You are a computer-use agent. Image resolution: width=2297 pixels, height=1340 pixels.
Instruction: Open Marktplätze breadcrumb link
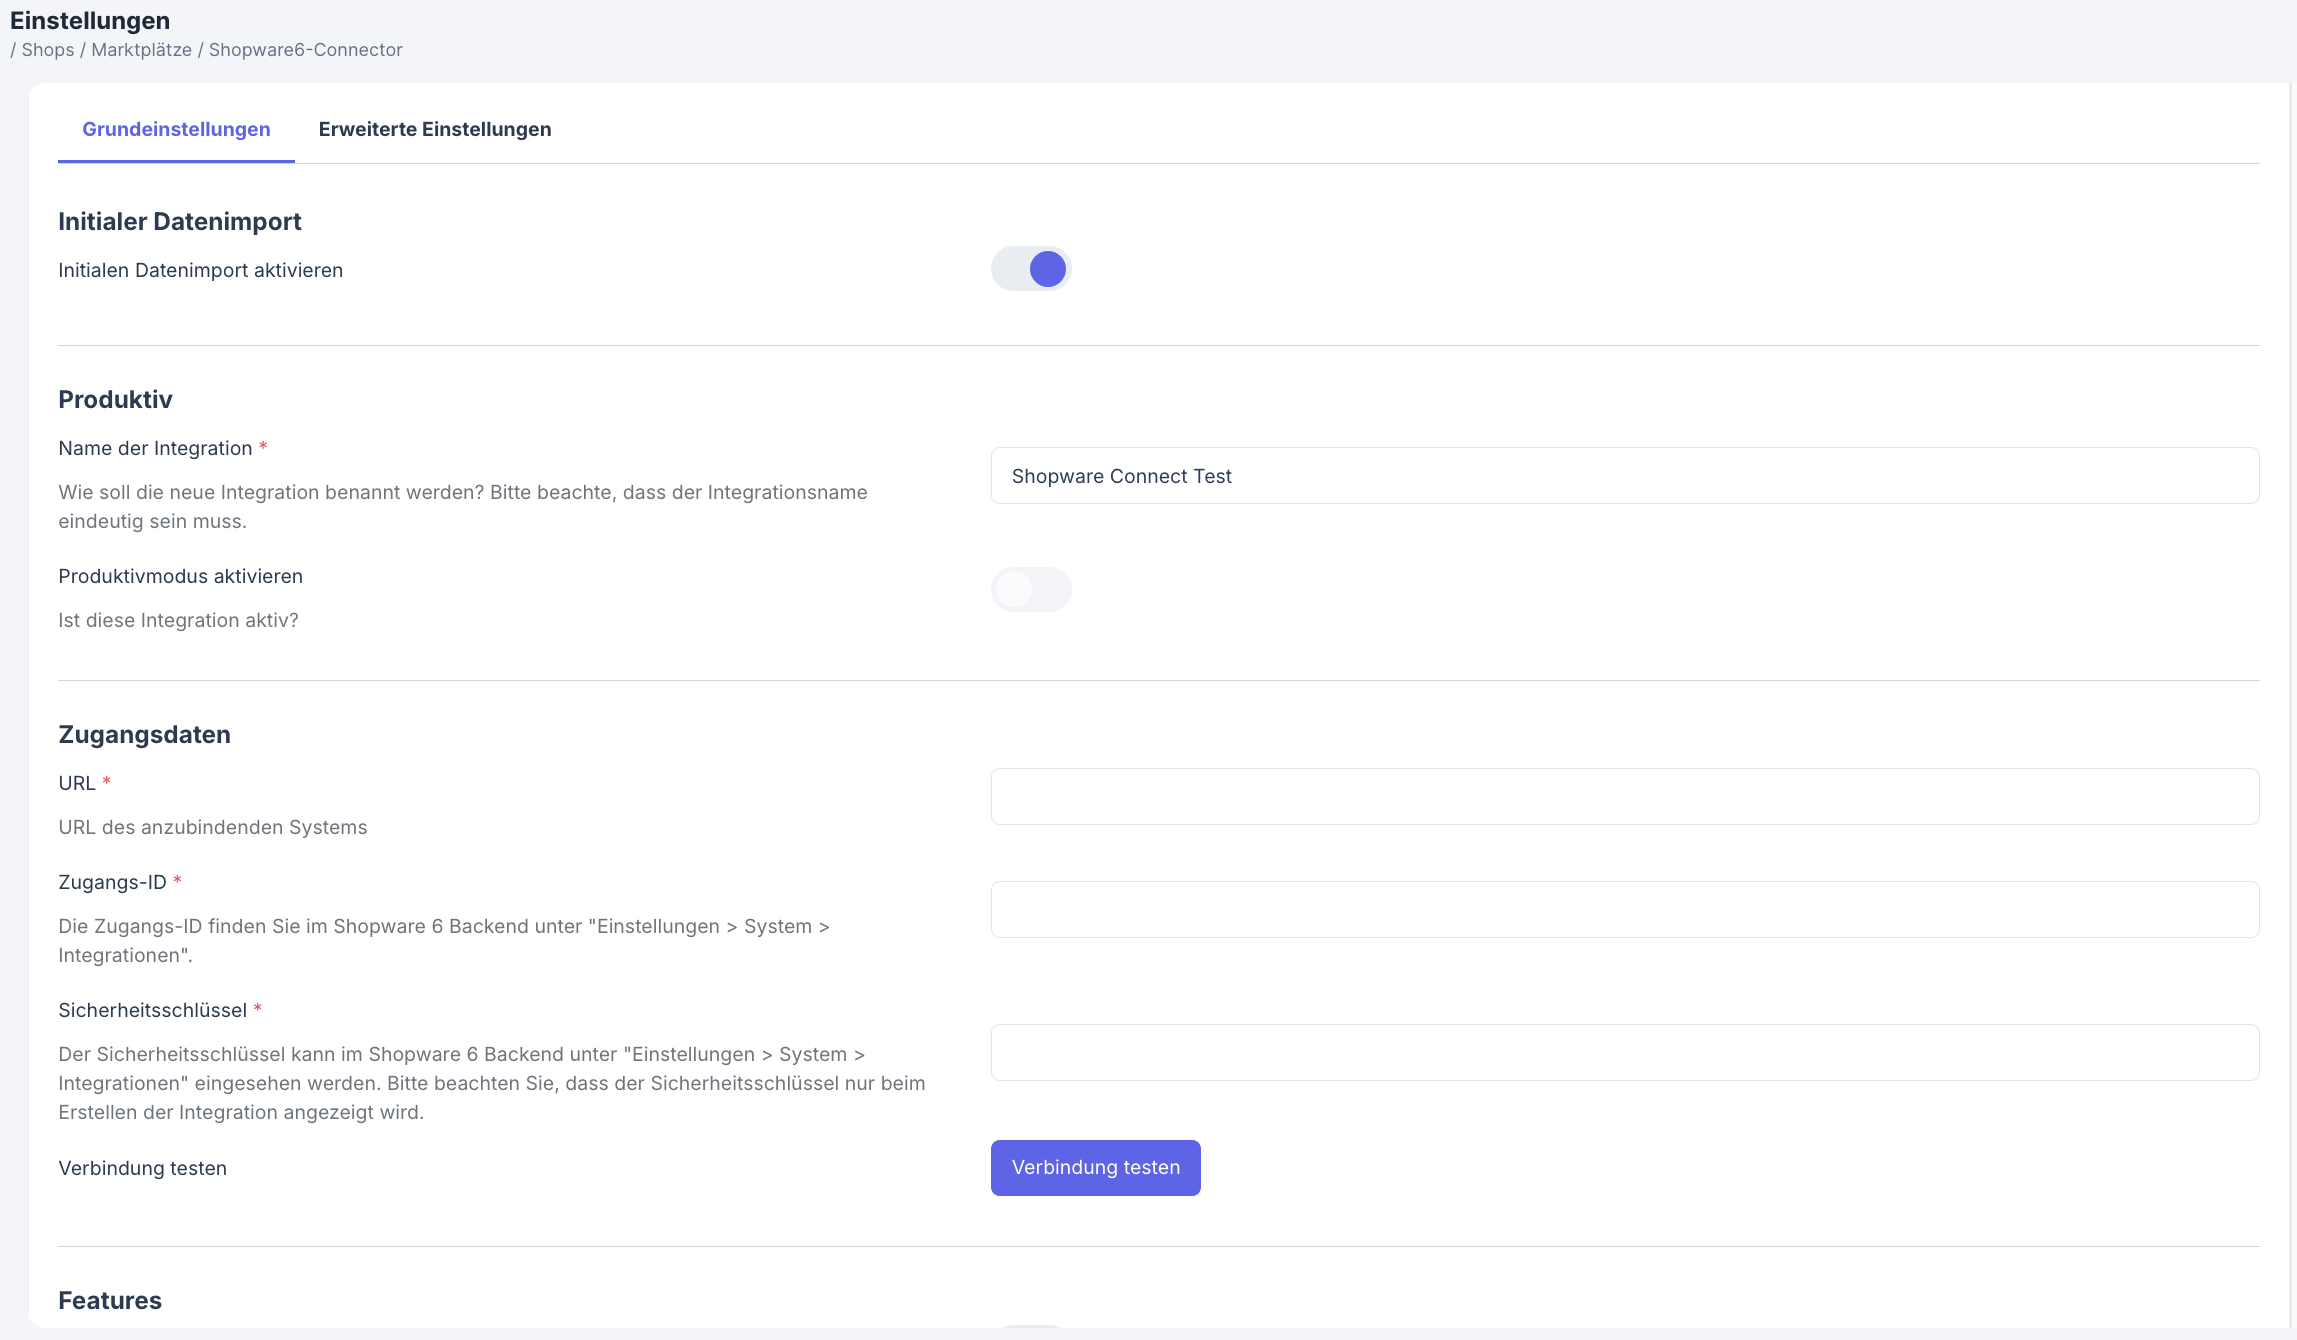click(x=141, y=50)
